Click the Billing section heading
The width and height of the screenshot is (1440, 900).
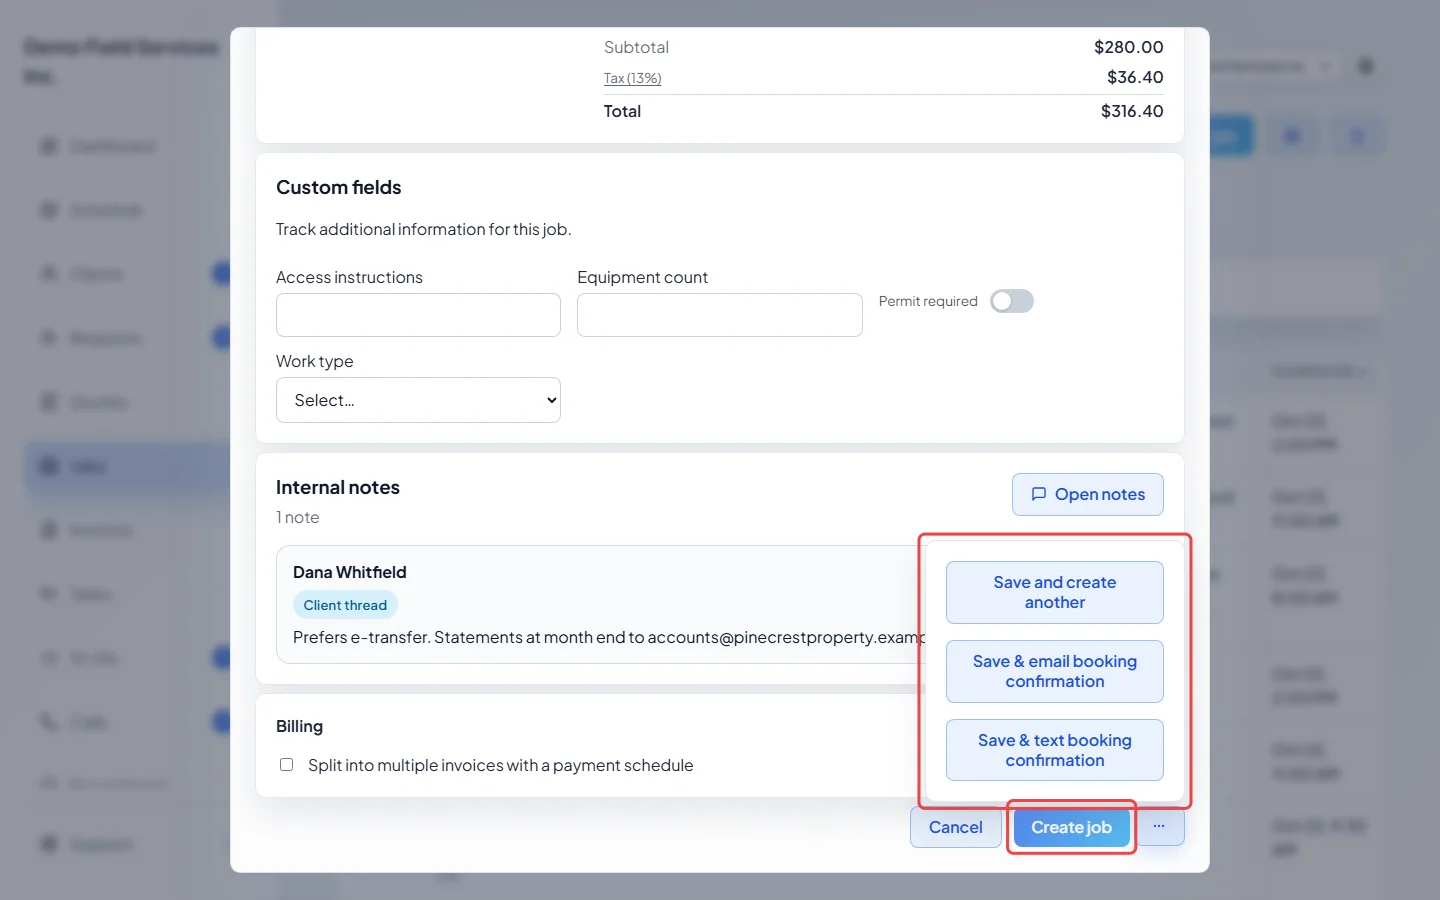[x=300, y=726]
